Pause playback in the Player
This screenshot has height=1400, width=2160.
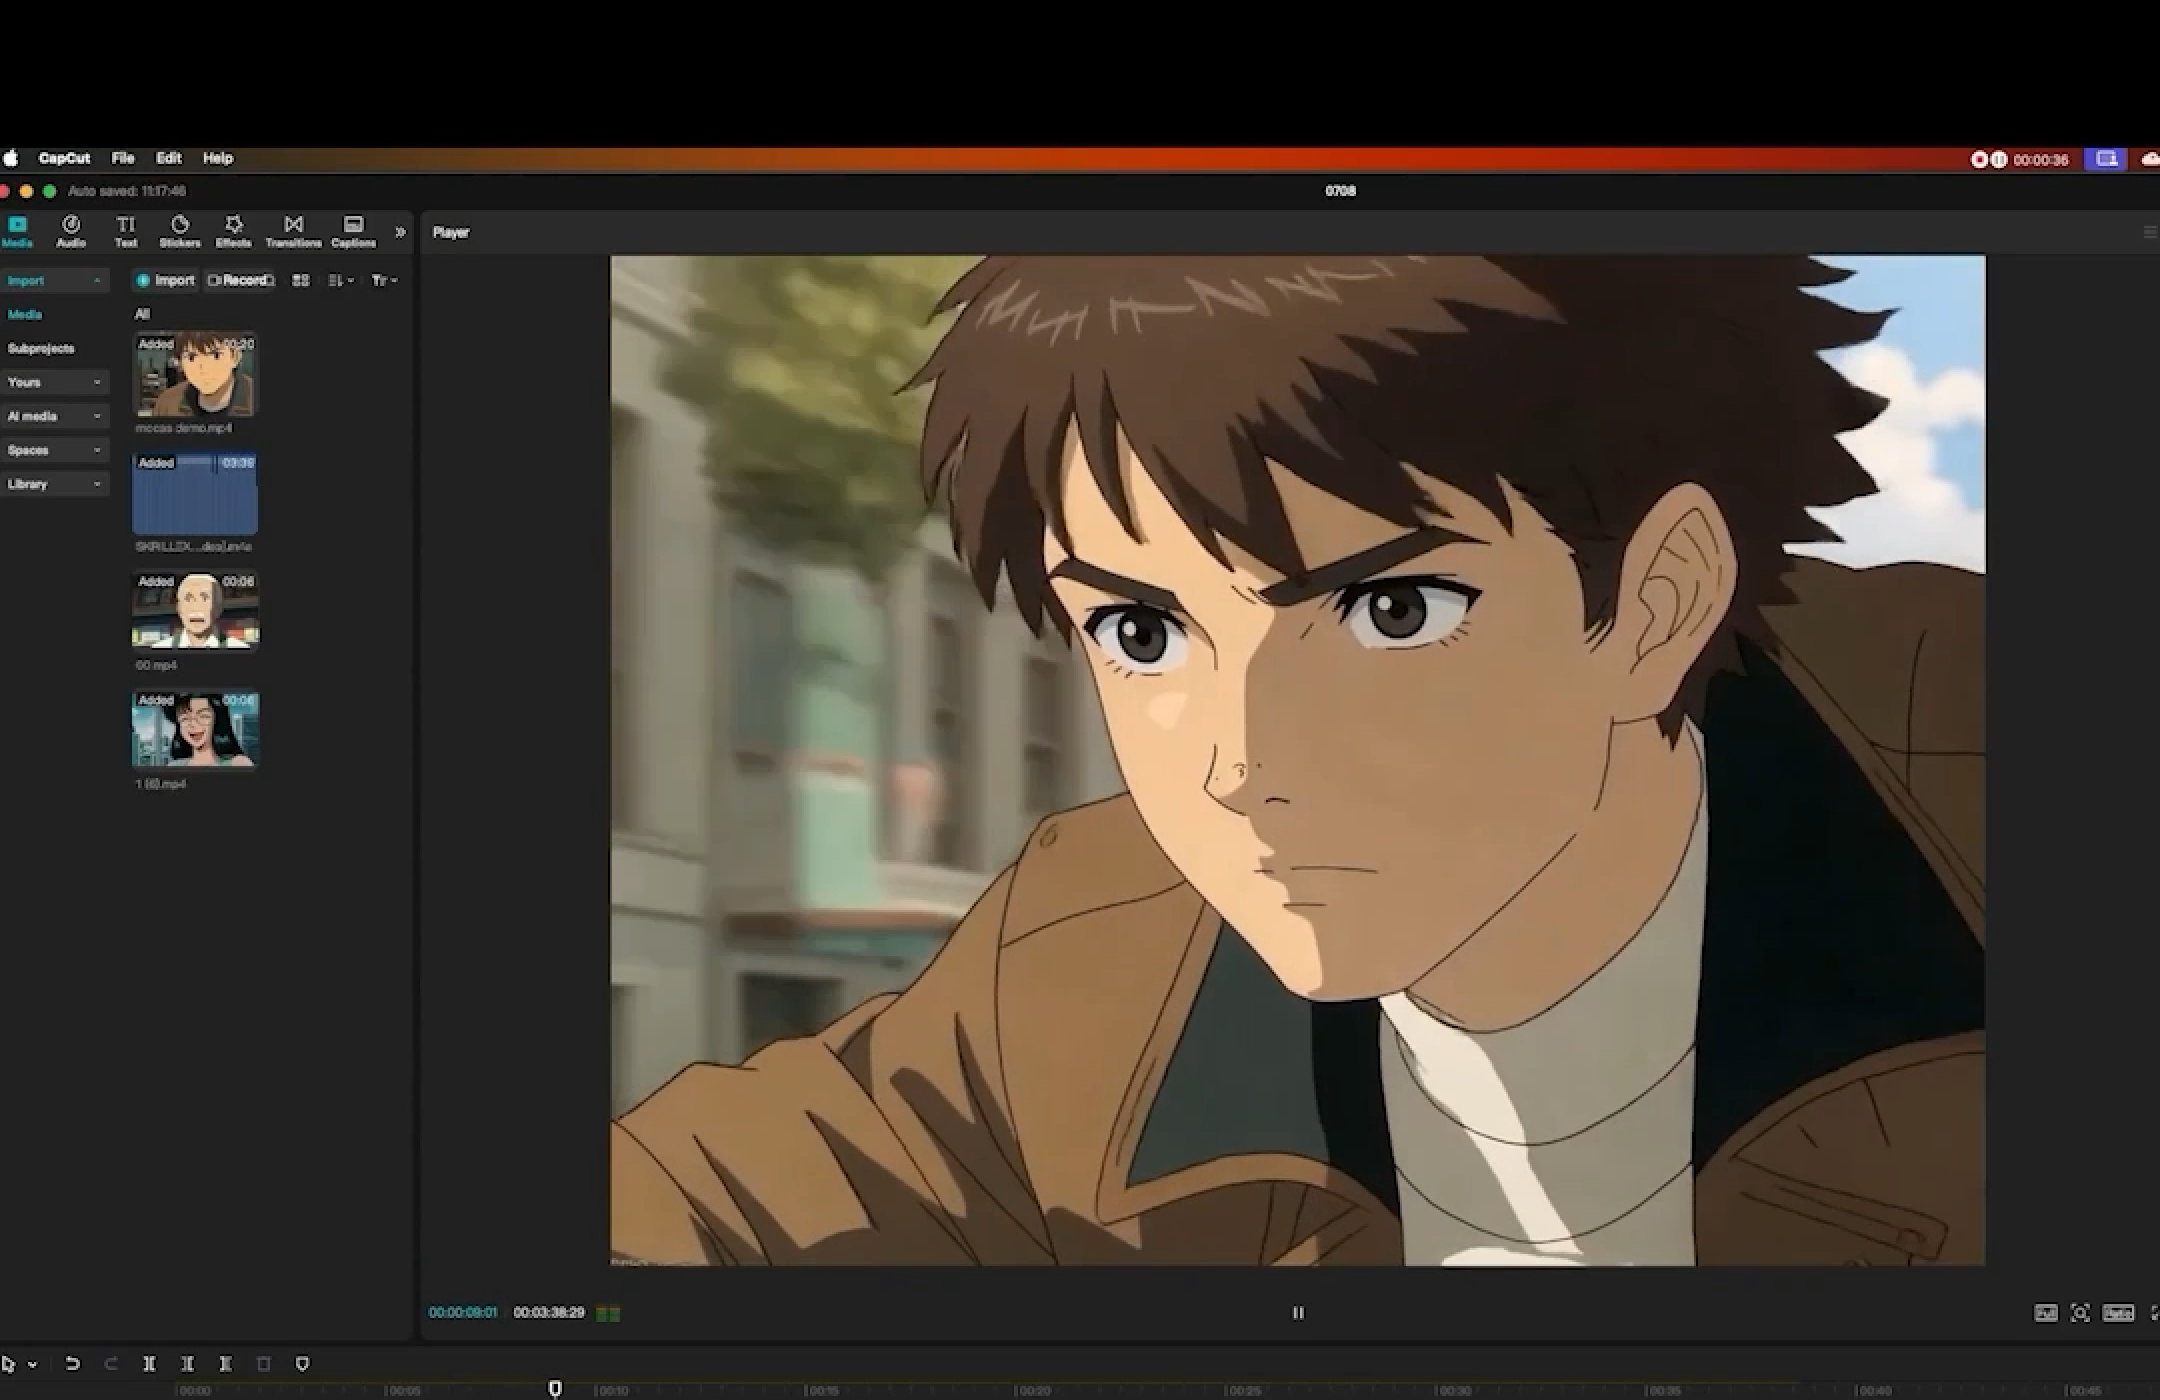1298,1313
